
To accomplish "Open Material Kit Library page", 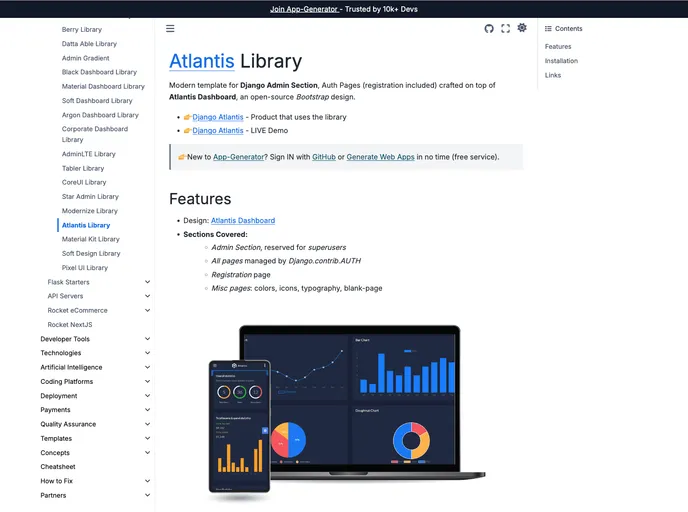I will pyautogui.click(x=90, y=239).
